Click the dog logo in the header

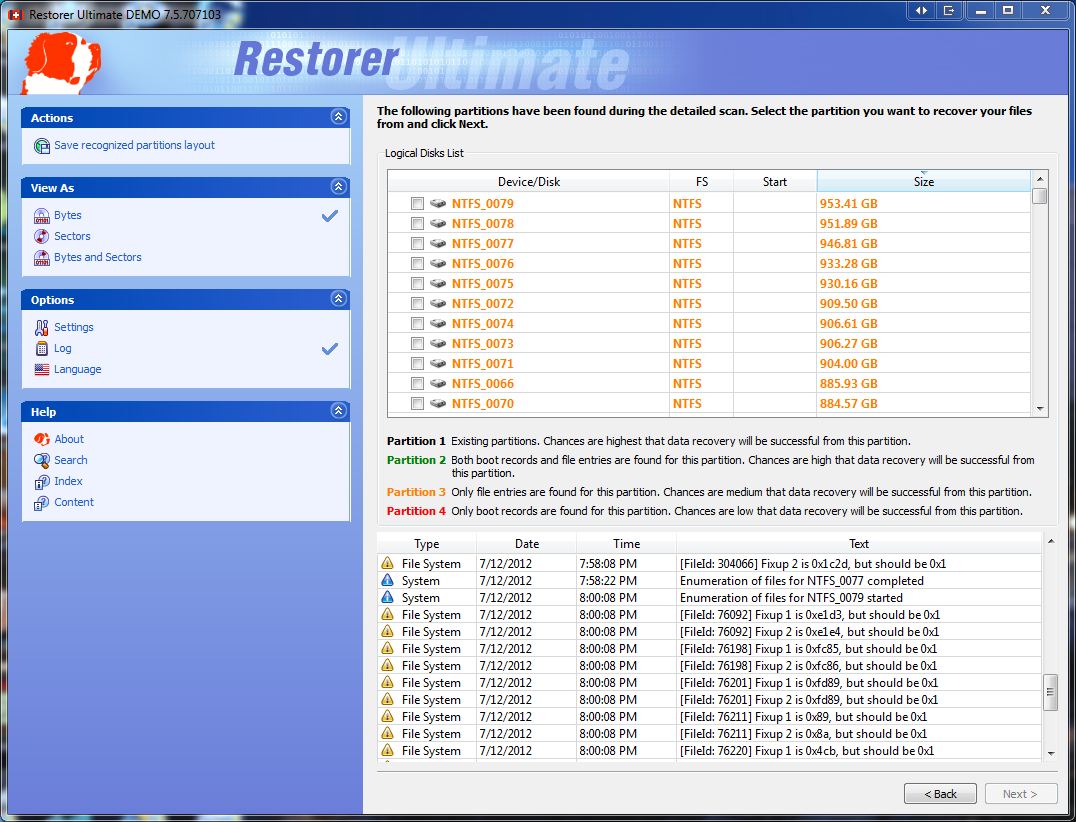point(62,63)
